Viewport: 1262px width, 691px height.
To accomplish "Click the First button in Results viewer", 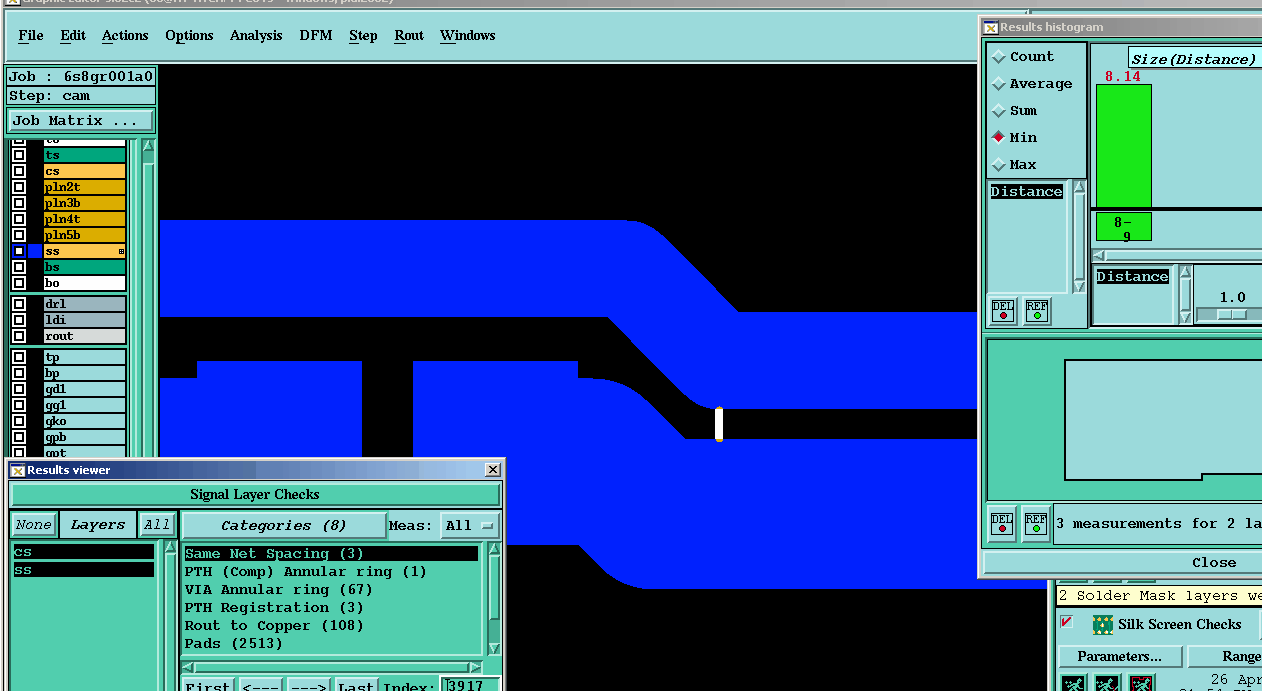I will point(208,685).
